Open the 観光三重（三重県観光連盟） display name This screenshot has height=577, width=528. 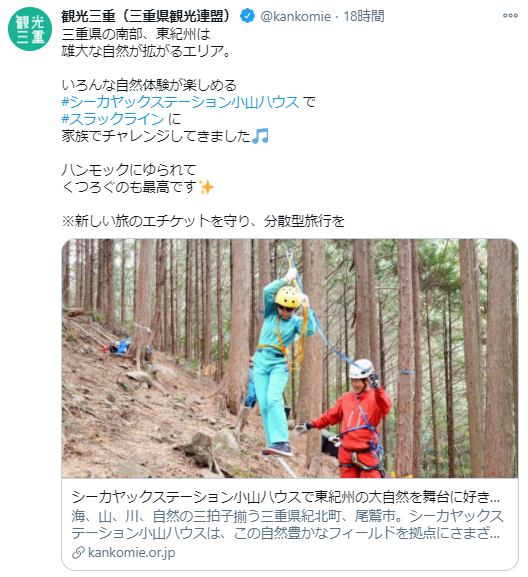click(146, 16)
